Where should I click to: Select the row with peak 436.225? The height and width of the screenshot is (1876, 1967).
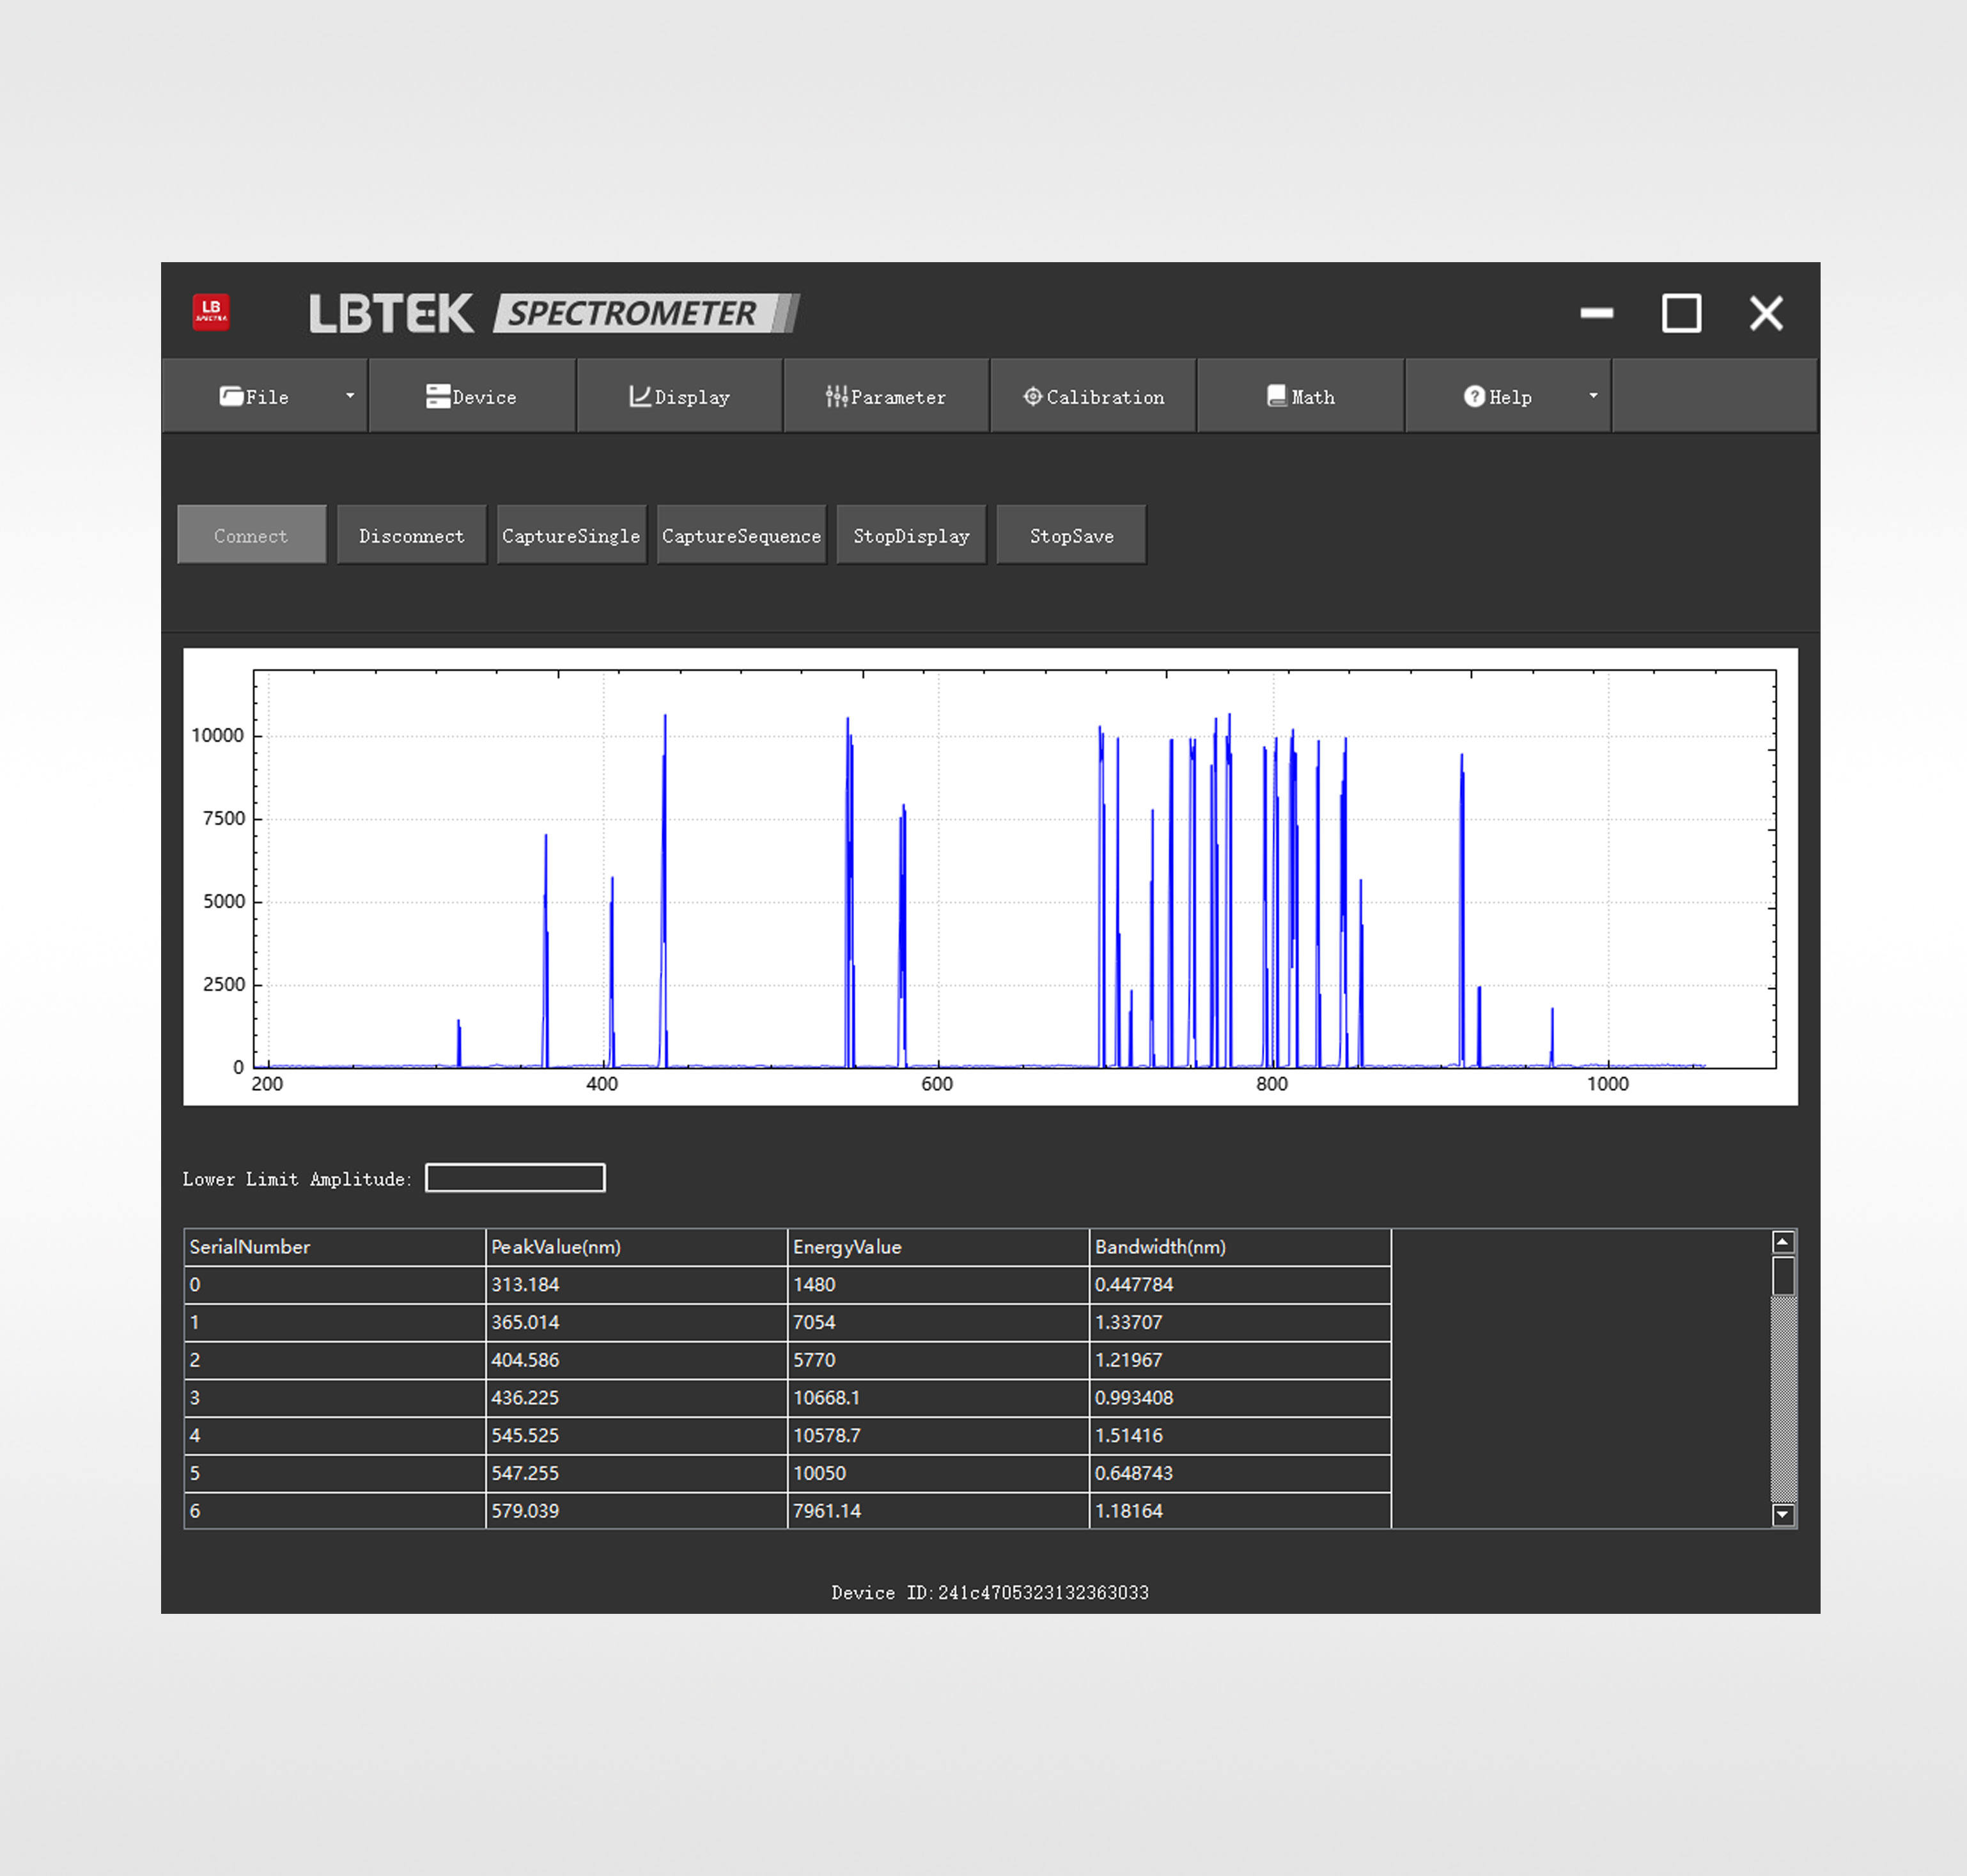(x=636, y=1397)
